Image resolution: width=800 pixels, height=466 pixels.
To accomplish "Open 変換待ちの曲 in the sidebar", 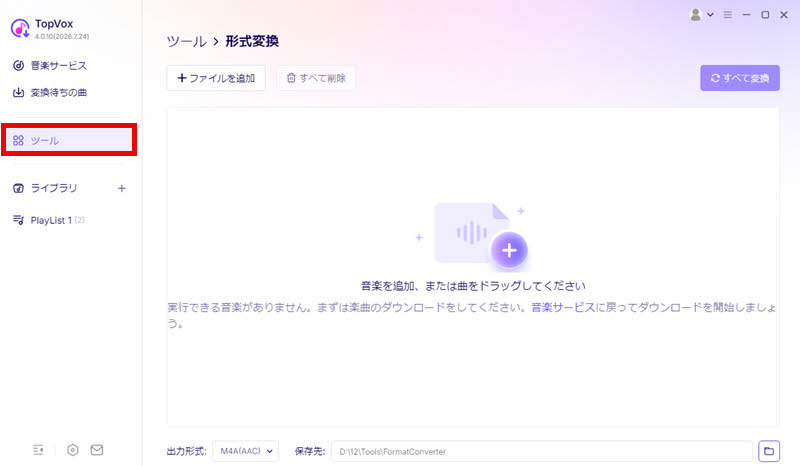I will click(x=50, y=92).
